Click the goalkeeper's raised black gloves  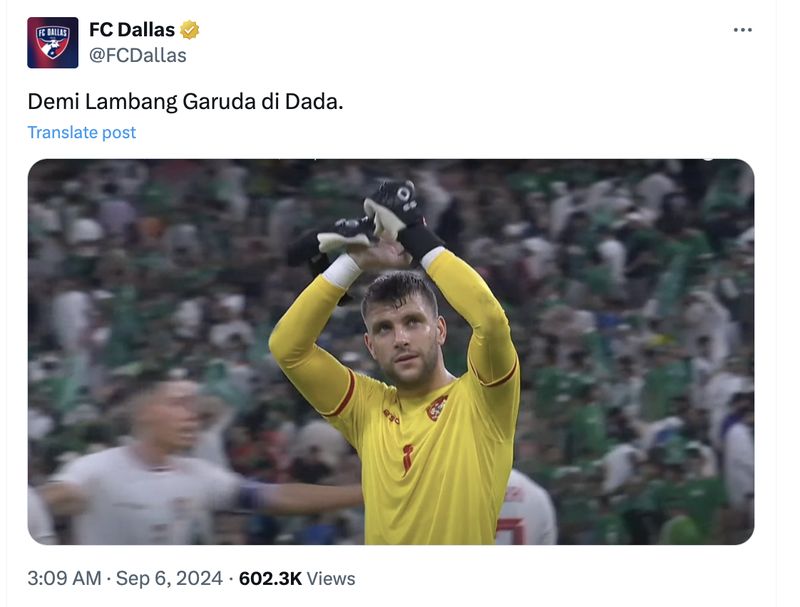pyautogui.click(x=365, y=224)
